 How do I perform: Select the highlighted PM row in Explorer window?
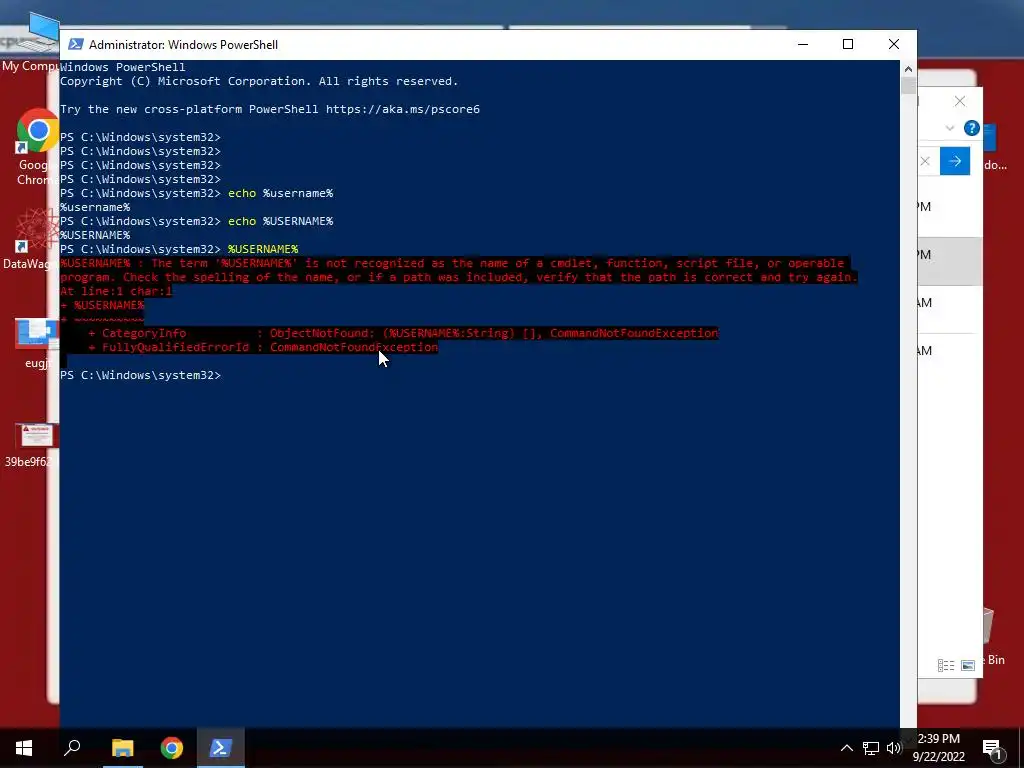pyautogui.click(x=950, y=255)
